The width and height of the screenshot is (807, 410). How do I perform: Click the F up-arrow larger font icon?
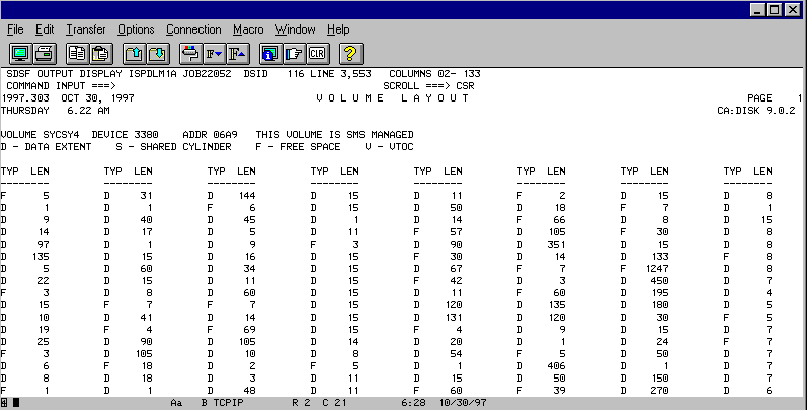238,54
